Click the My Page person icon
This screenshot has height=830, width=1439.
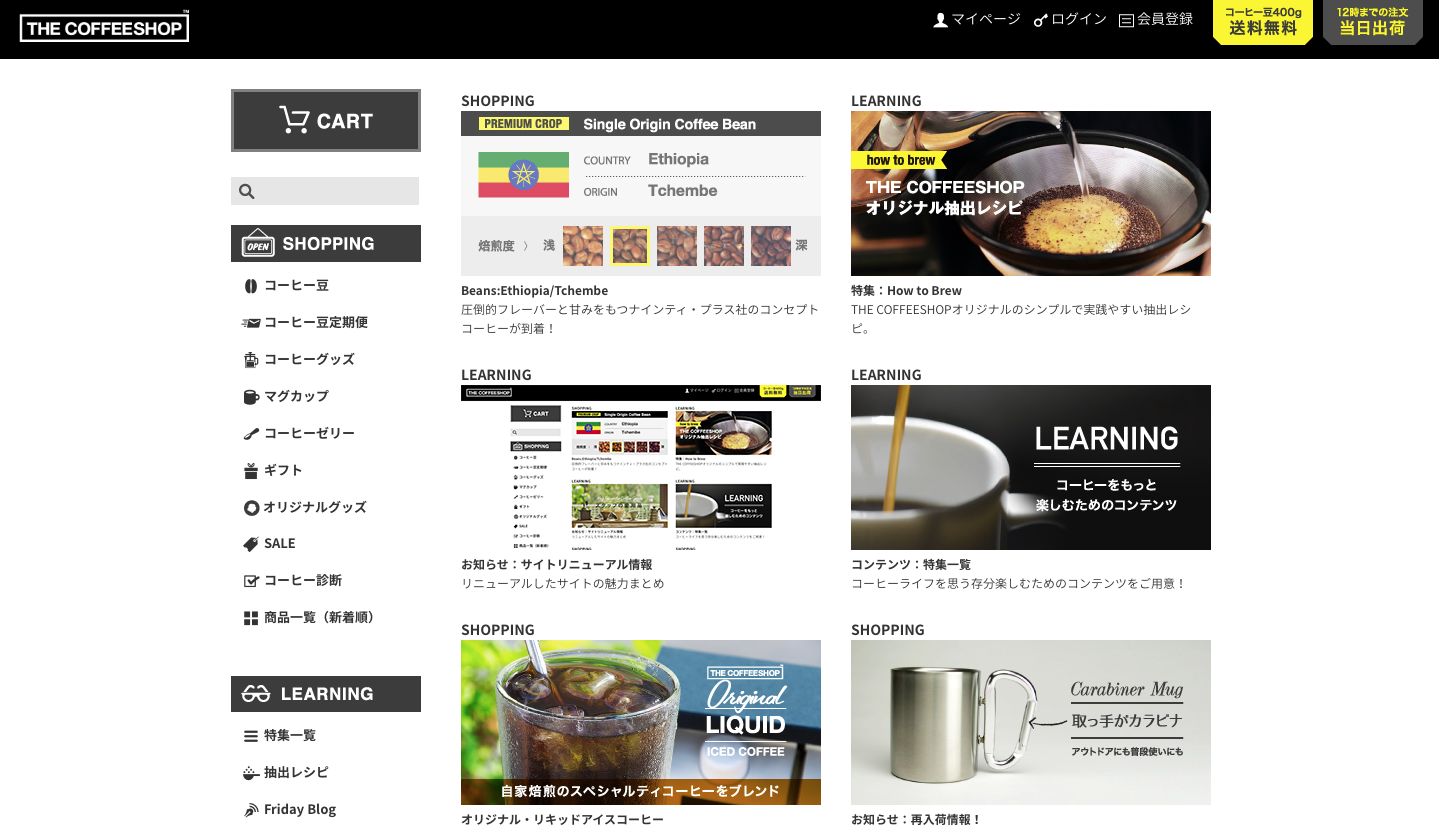click(x=940, y=20)
